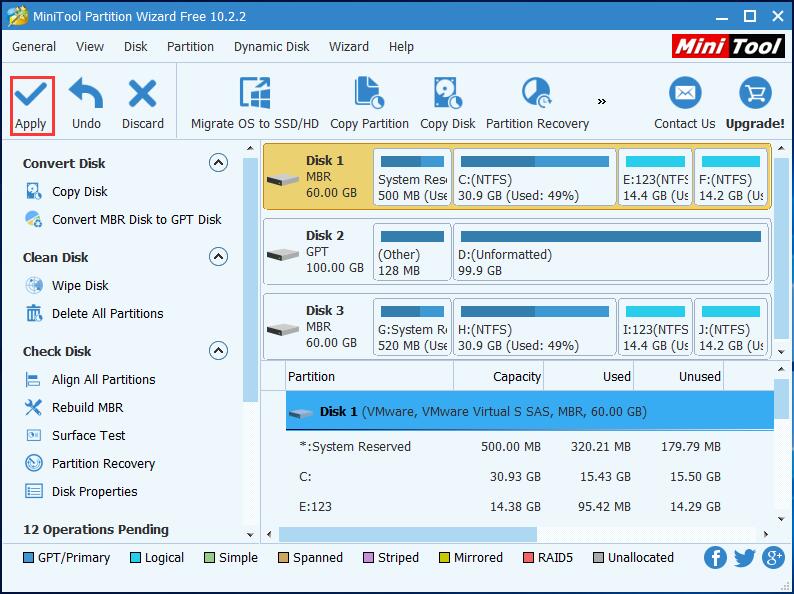Discard all pending changes

click(143, 105)
